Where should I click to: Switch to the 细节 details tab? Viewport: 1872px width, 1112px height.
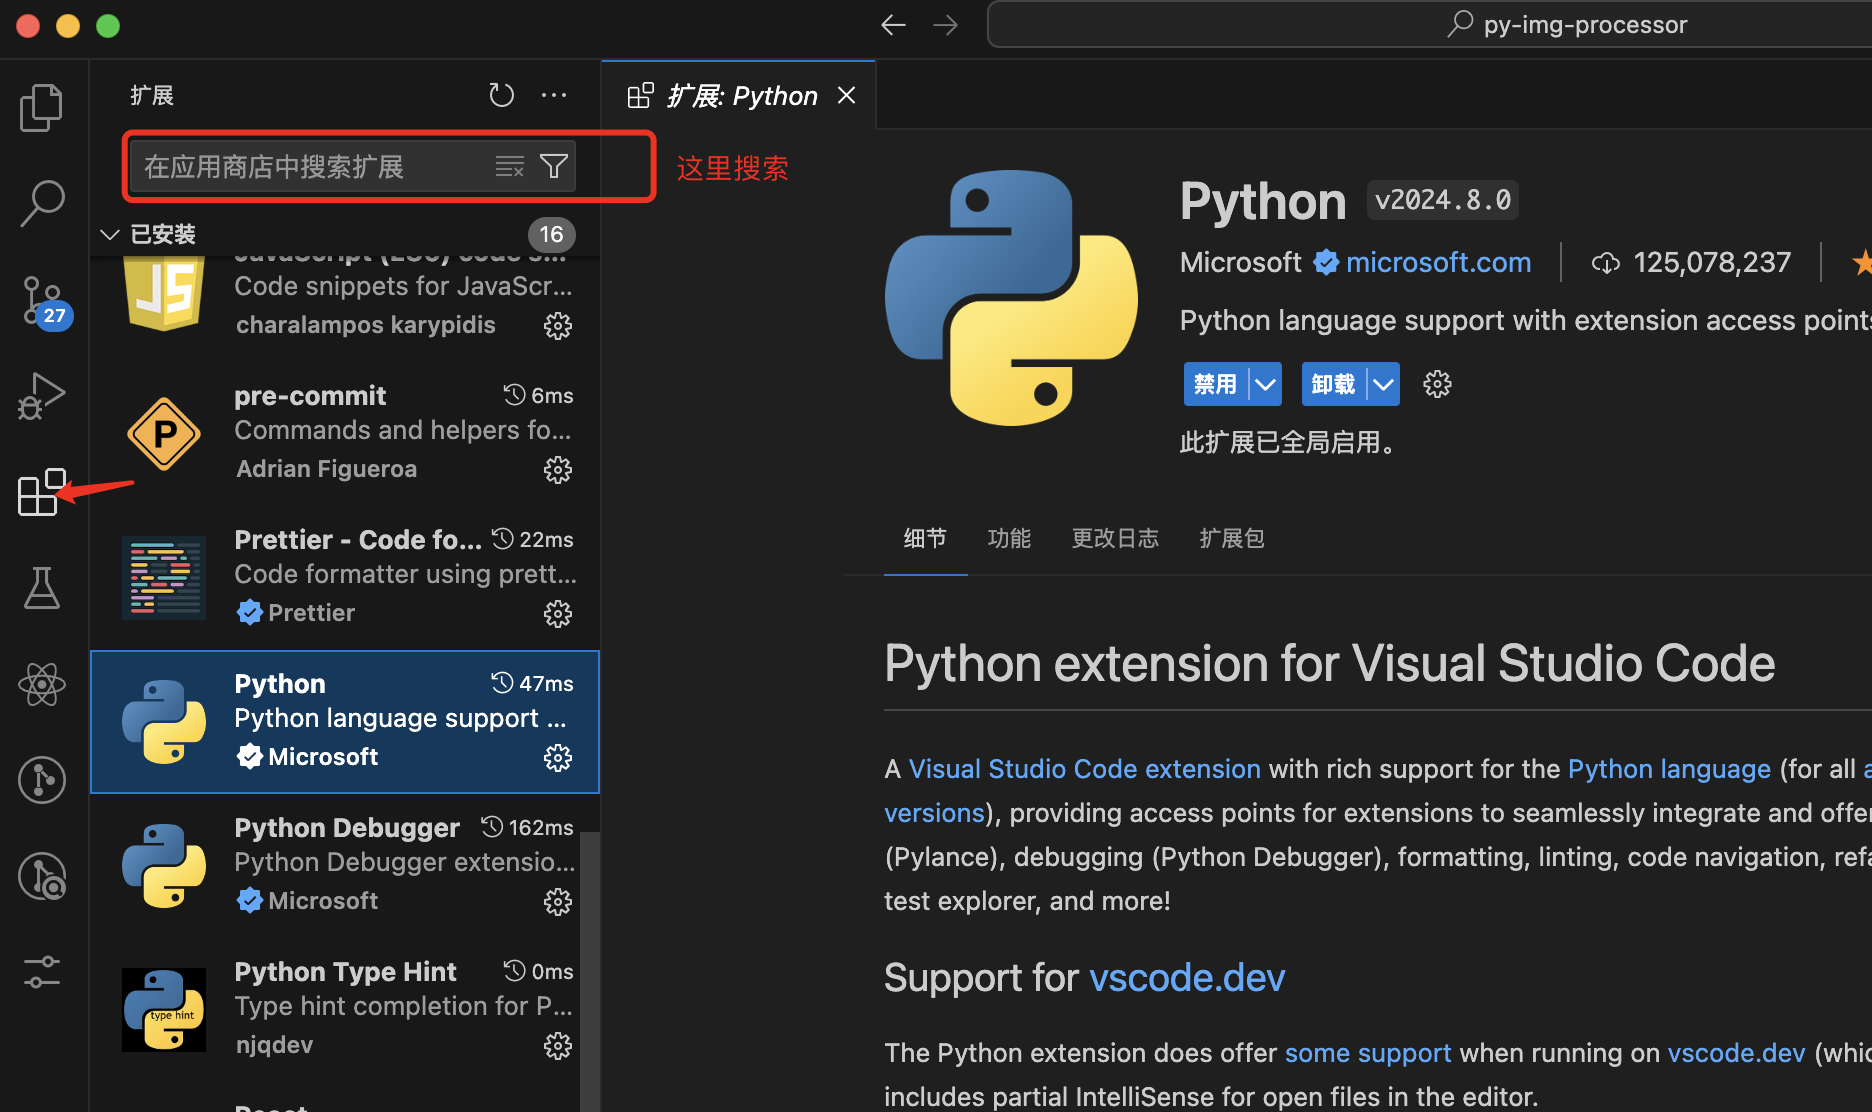coord(925,538)
